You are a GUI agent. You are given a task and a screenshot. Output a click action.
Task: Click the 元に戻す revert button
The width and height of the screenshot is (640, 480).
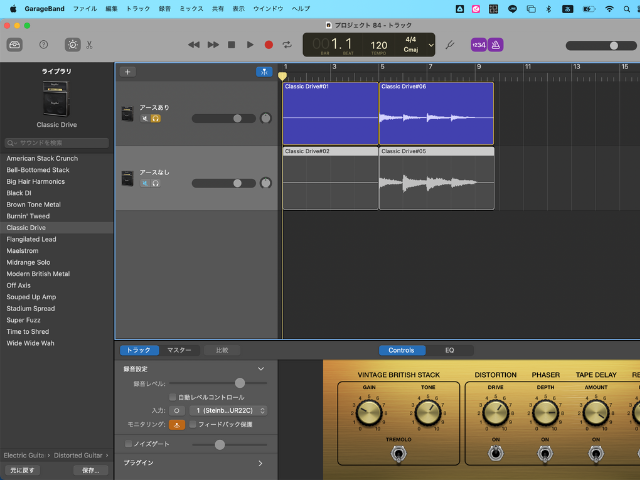coord(22,470)
